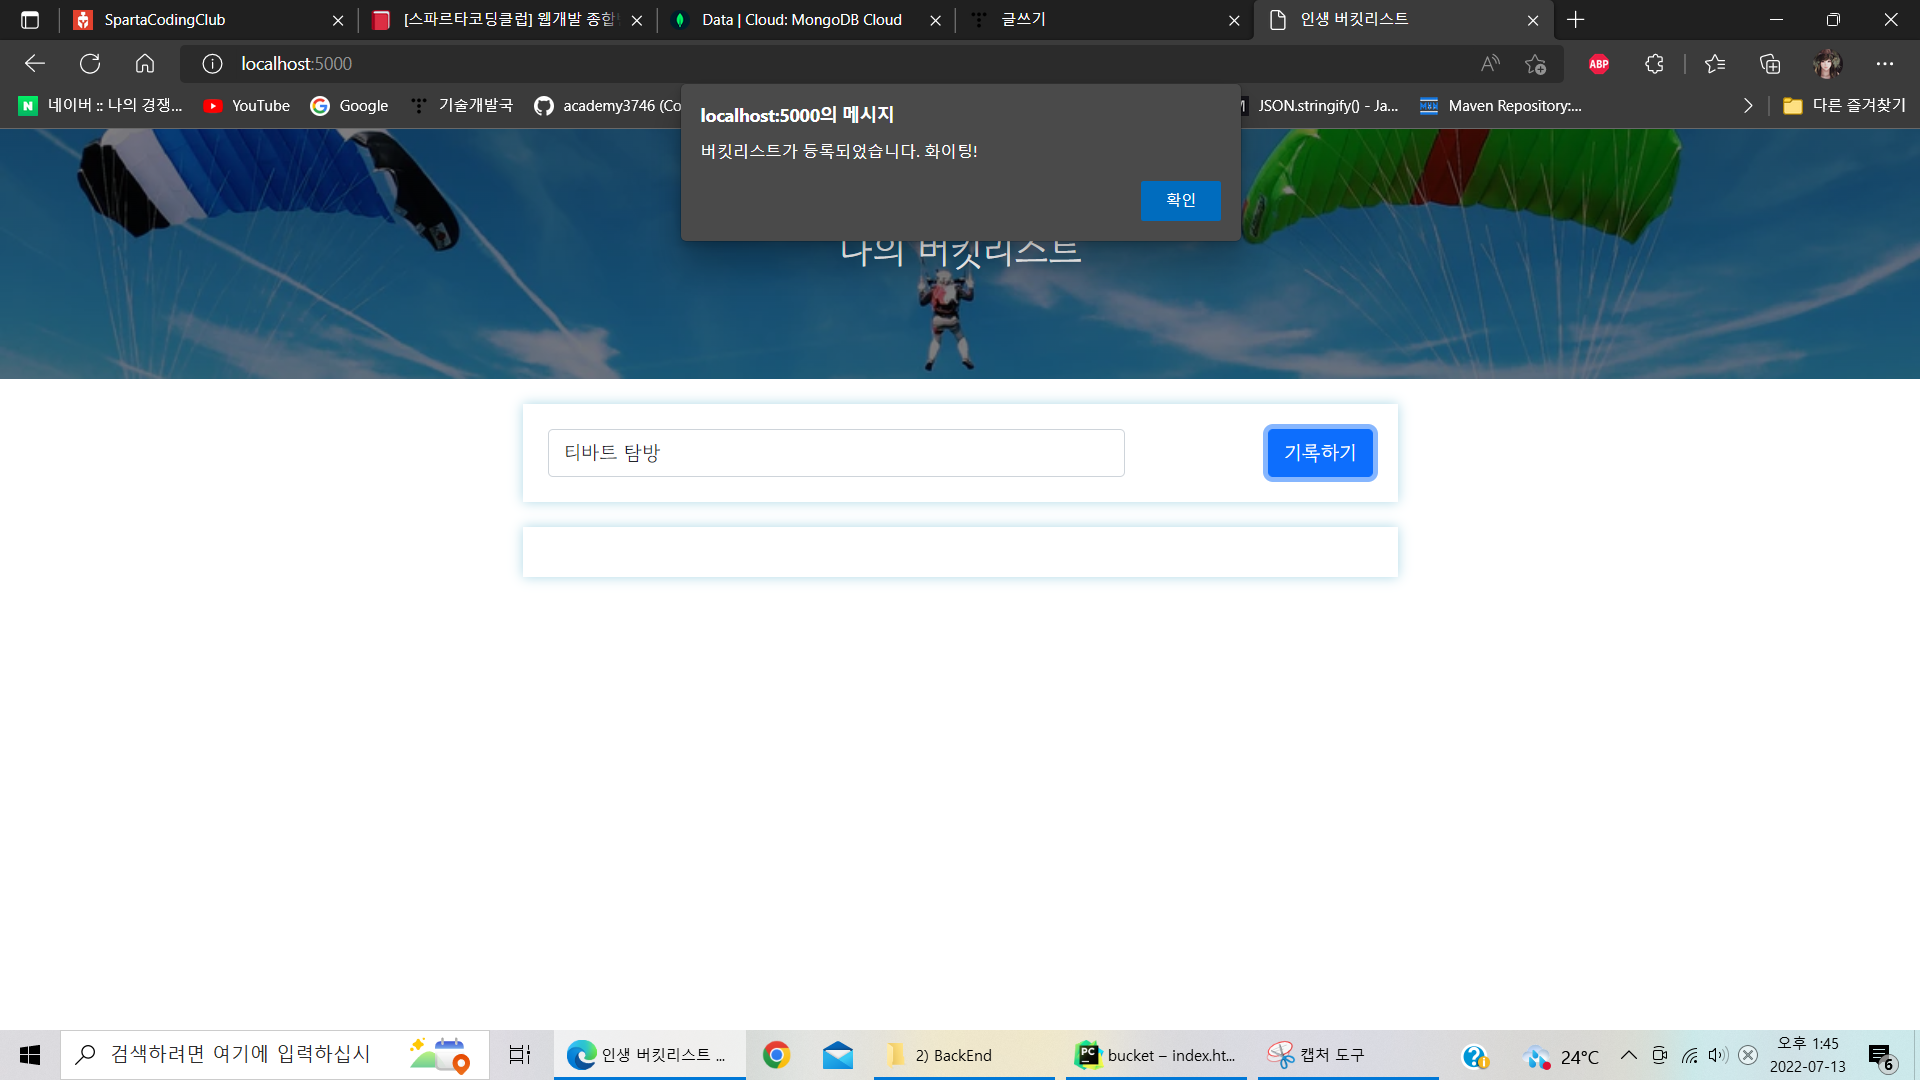
Task: Add this page to favorites star icon
Action: point(1535,64)
